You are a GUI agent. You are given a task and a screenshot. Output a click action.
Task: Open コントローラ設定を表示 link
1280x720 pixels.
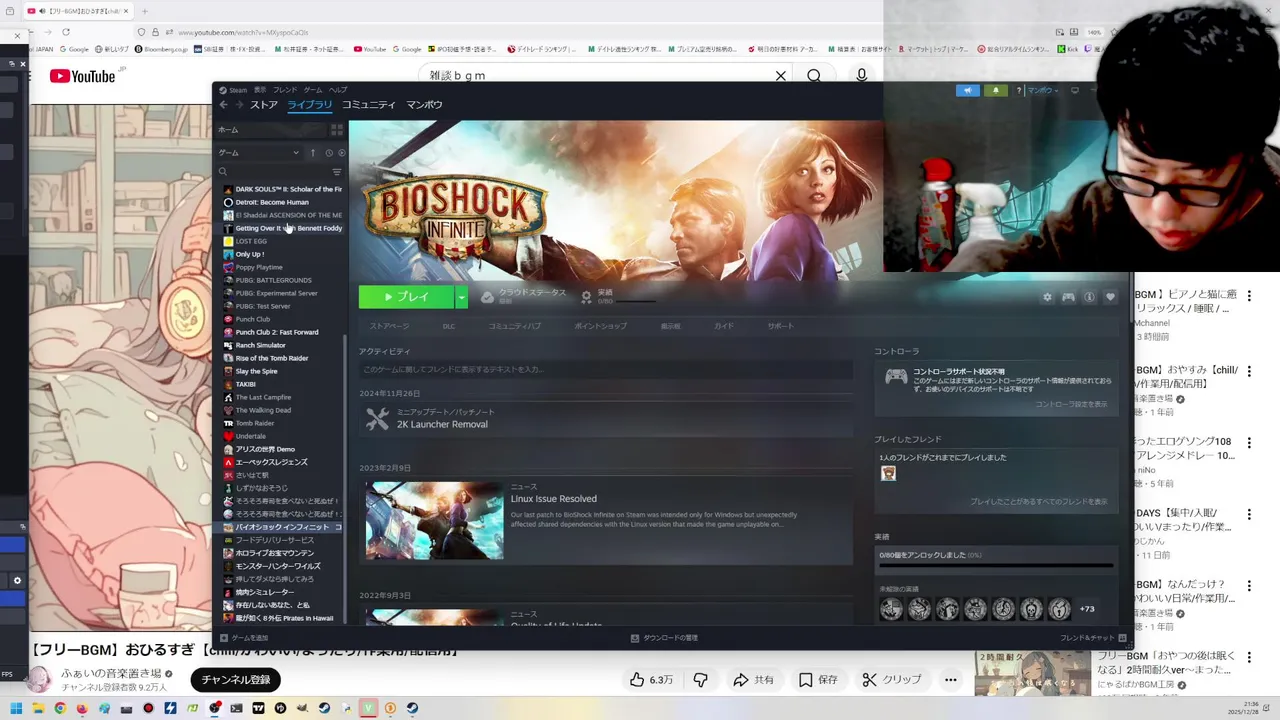tap(1071, 404)
